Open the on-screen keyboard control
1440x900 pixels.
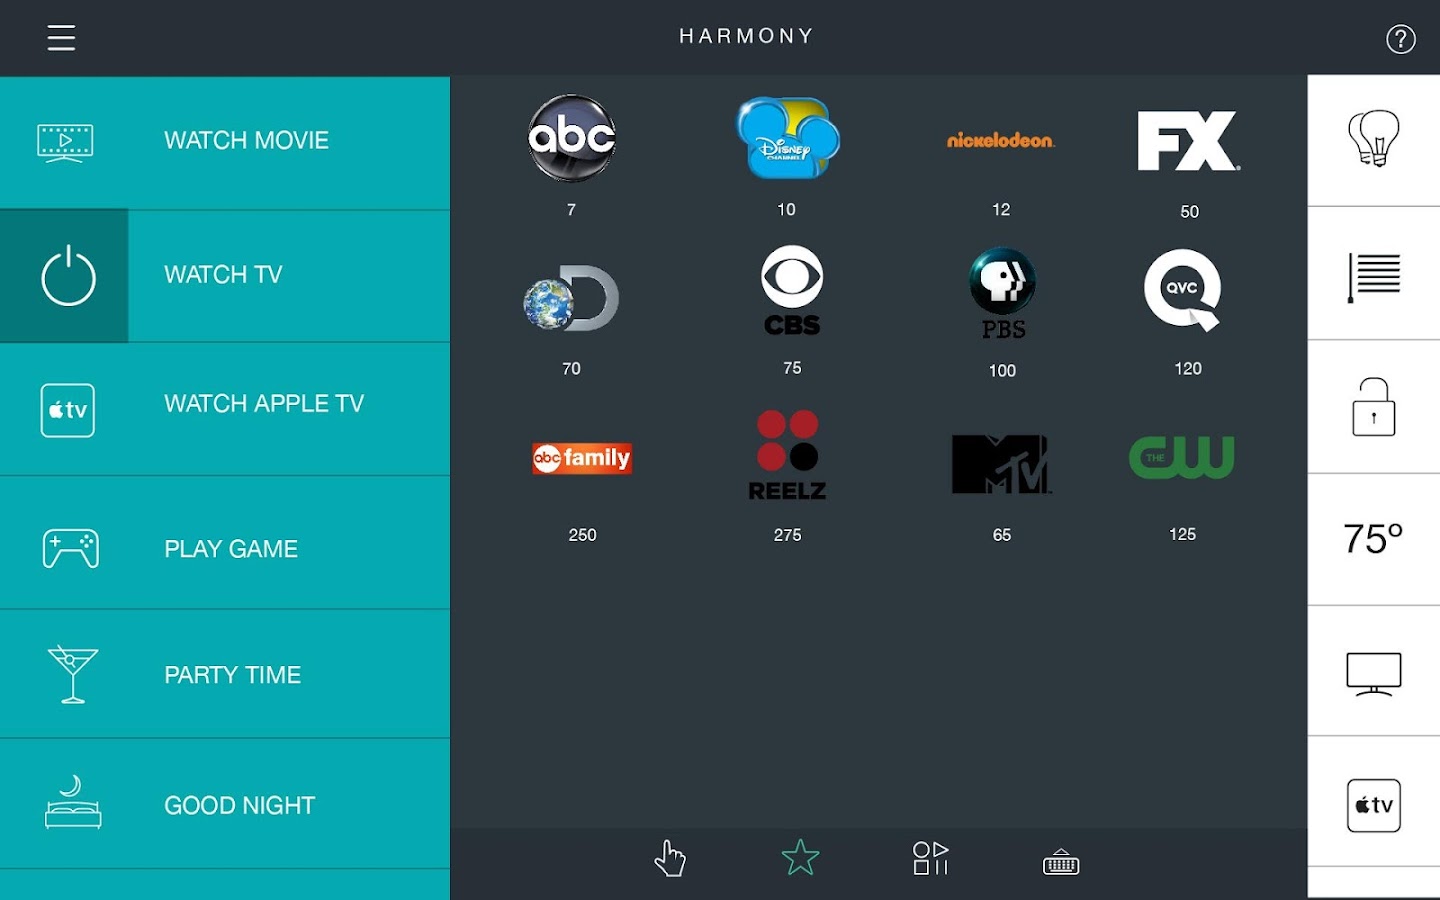click(1060, 860)
